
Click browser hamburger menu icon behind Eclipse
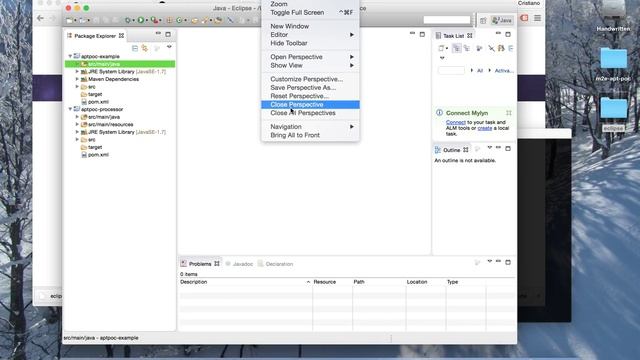point(538,18)
